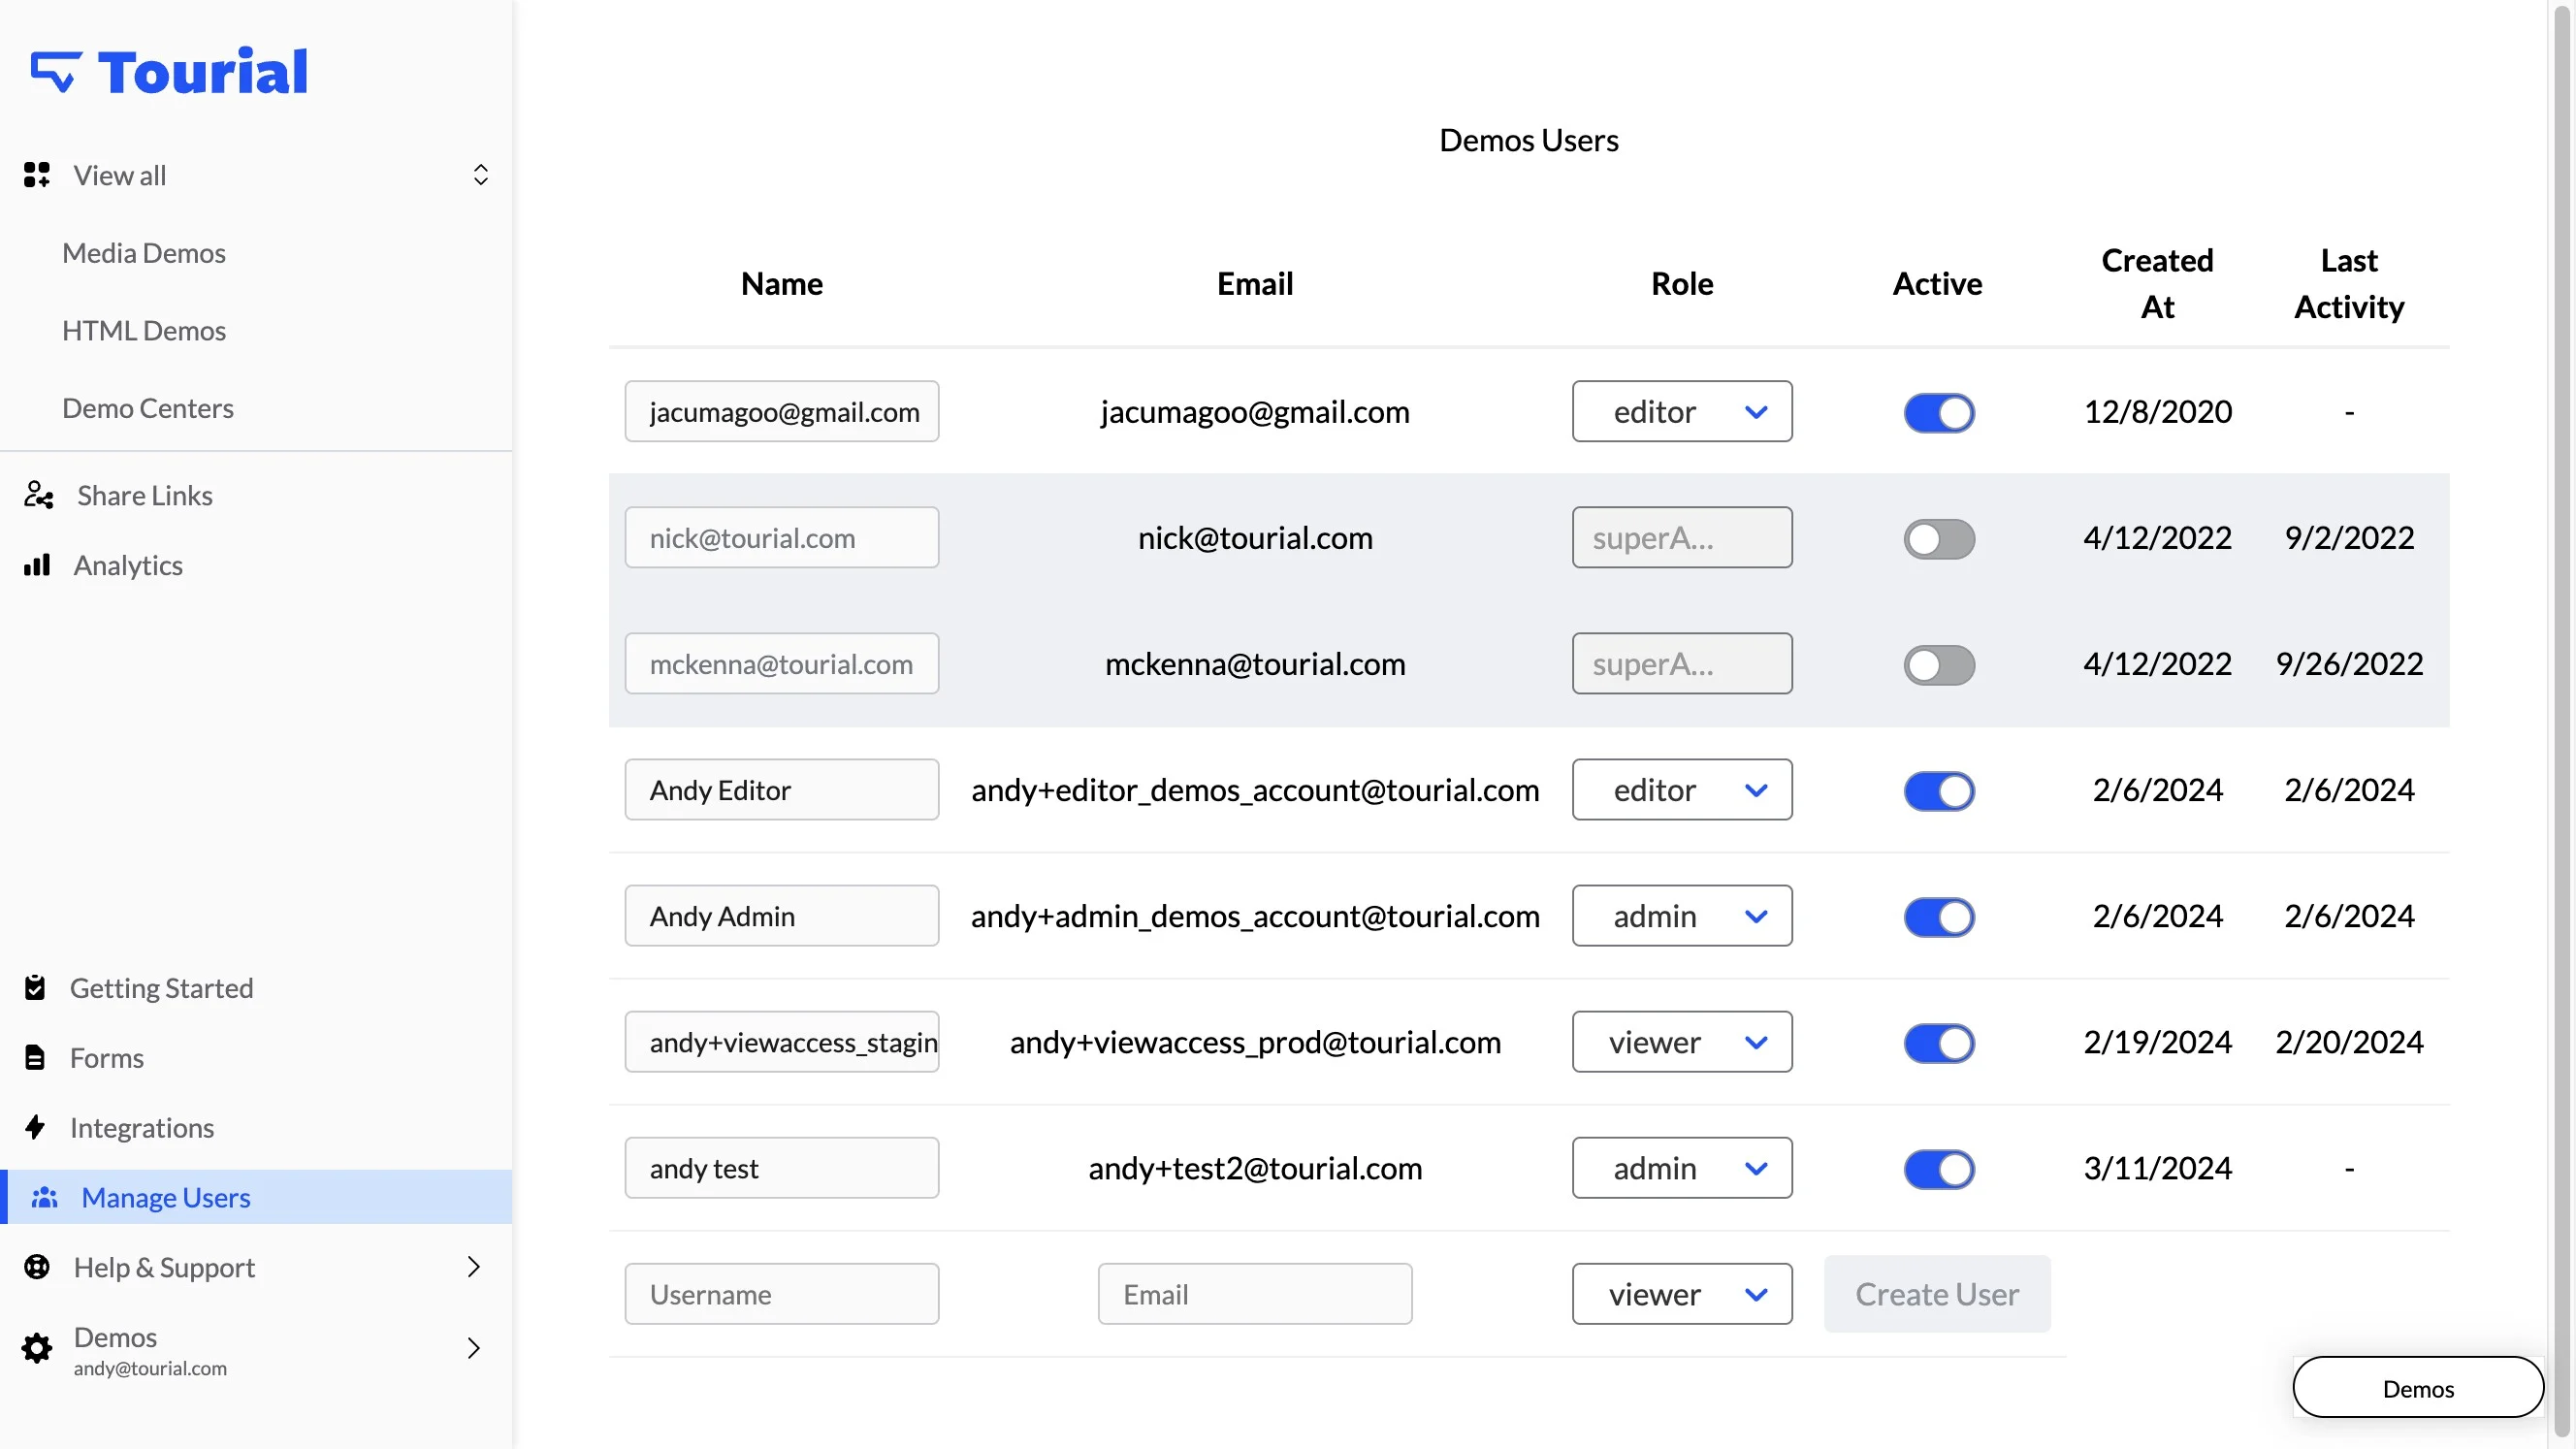
Task: Open role dropdown for Andy Admin
Action: [x=1682, y=915]
